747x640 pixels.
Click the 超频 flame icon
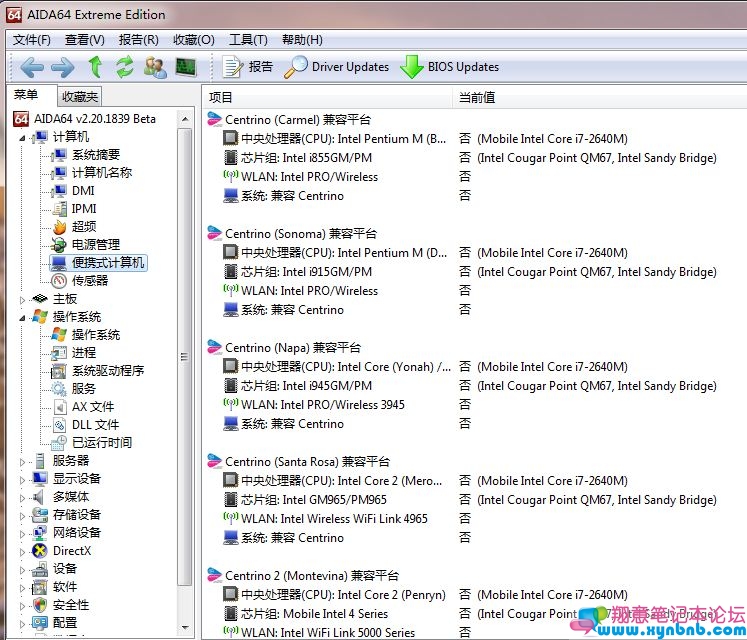pos(59,227)
